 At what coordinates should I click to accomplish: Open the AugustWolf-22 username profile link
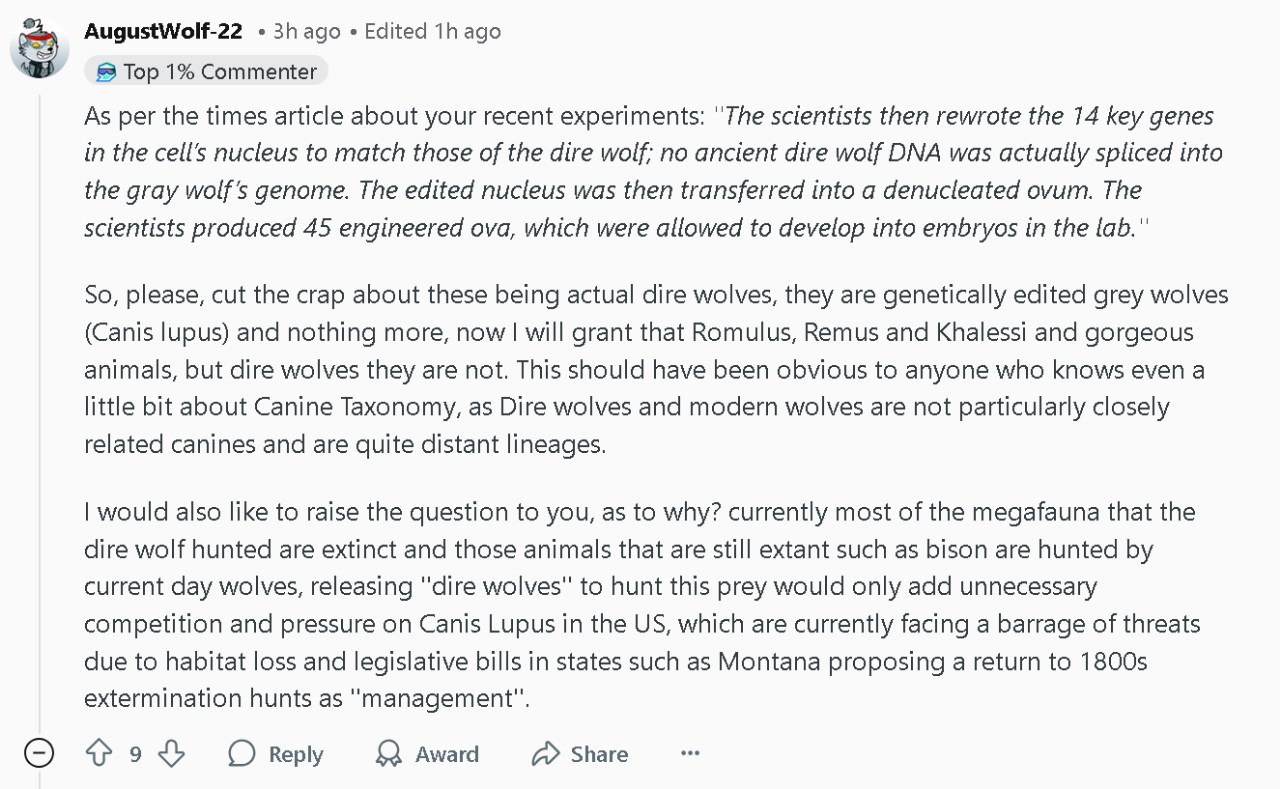(163, 31)
